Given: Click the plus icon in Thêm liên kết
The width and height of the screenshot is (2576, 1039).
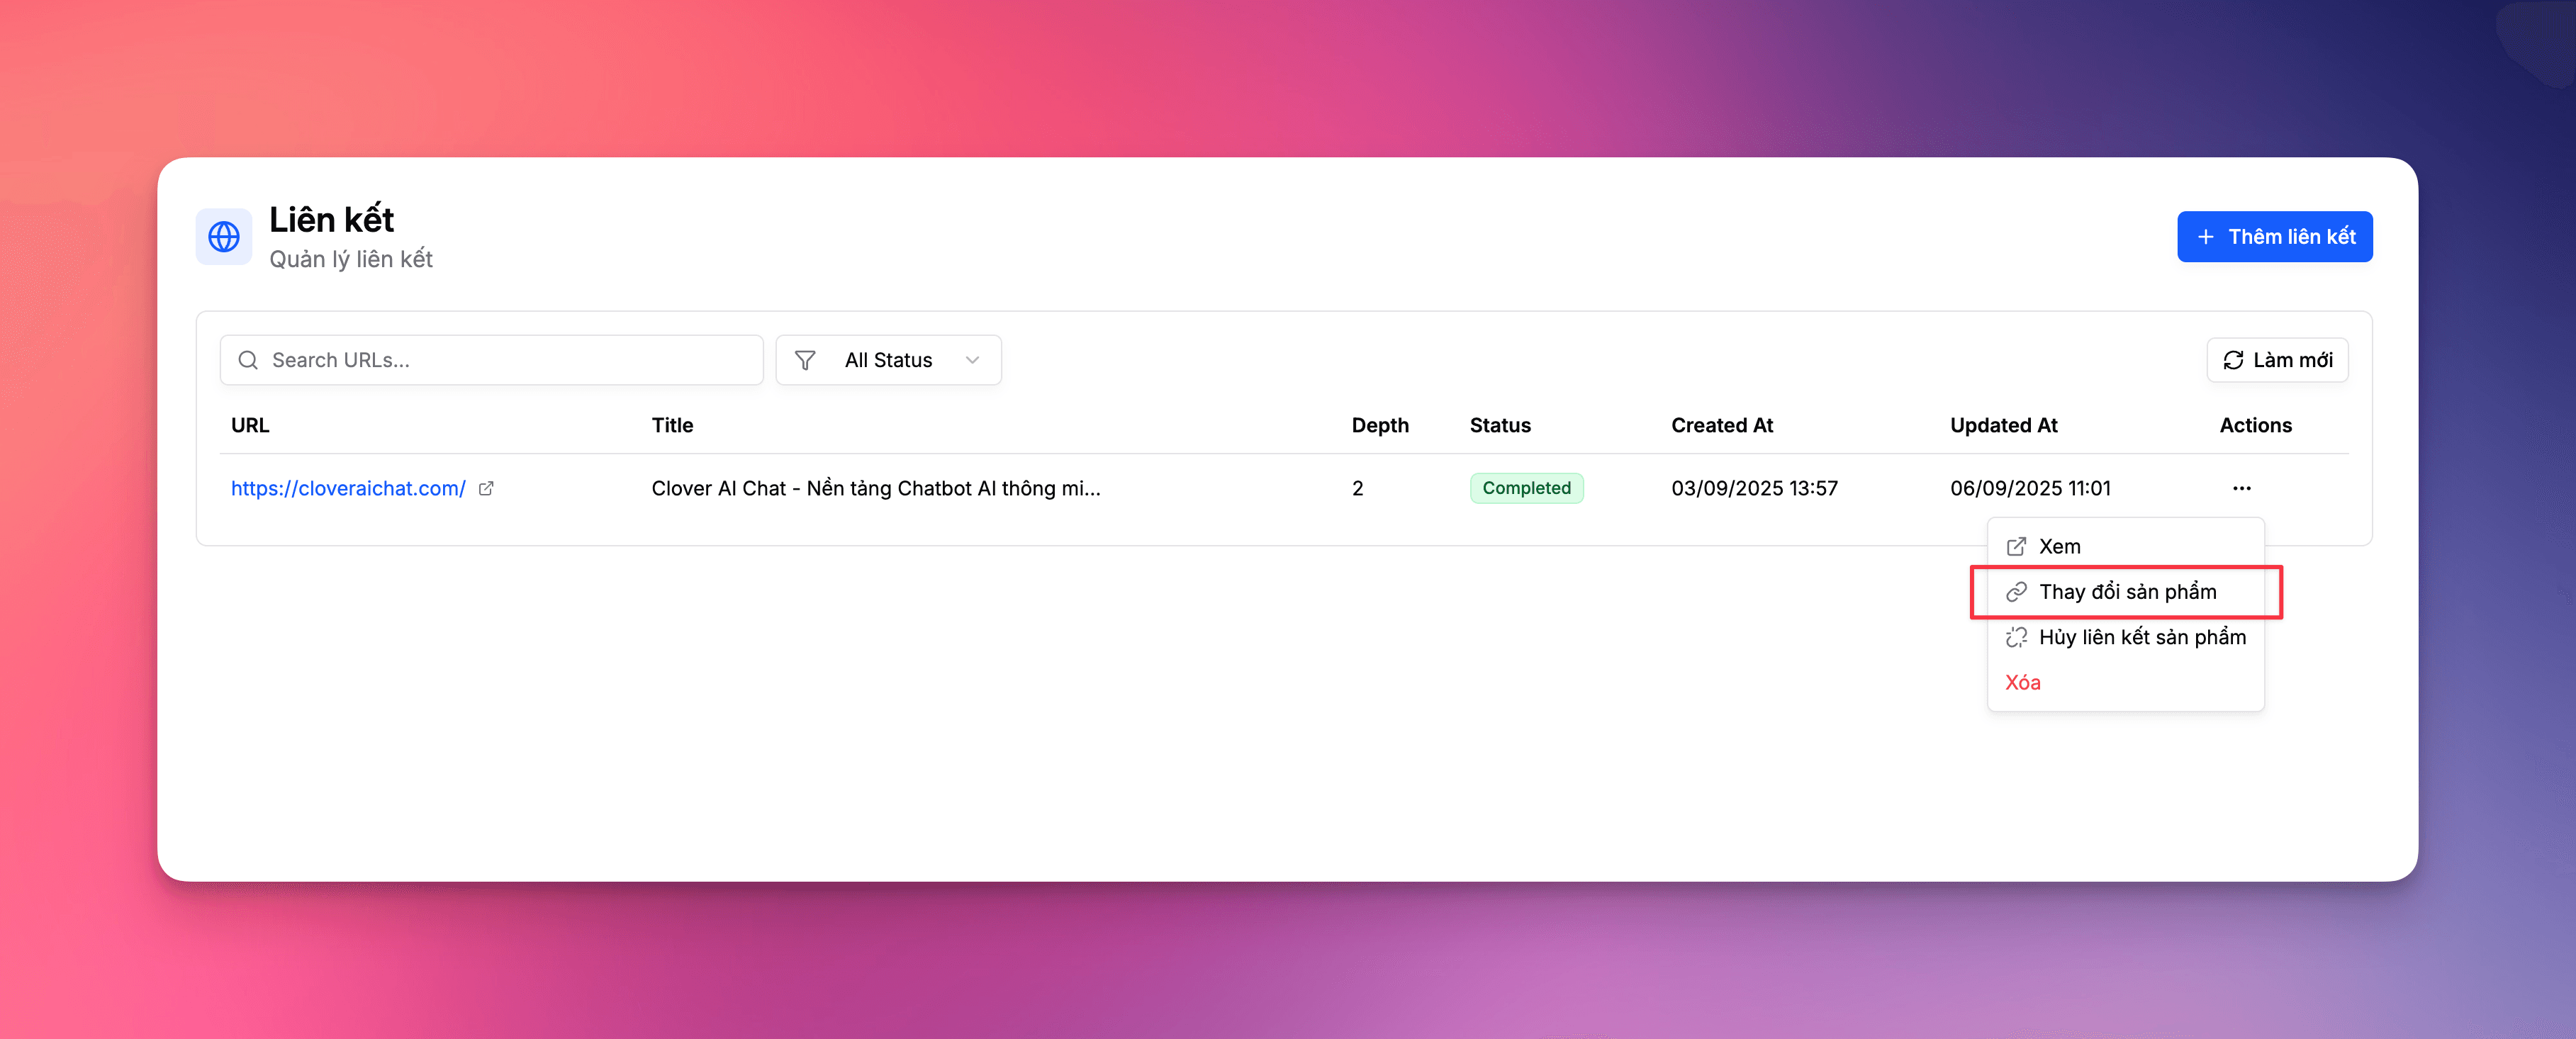Looking at the screenshot, I should 2205,237.
